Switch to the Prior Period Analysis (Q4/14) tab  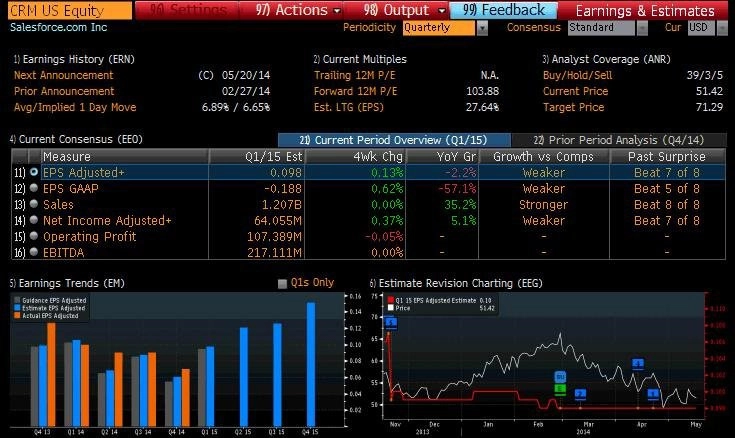pyautogui.click(x=619, y=140)
